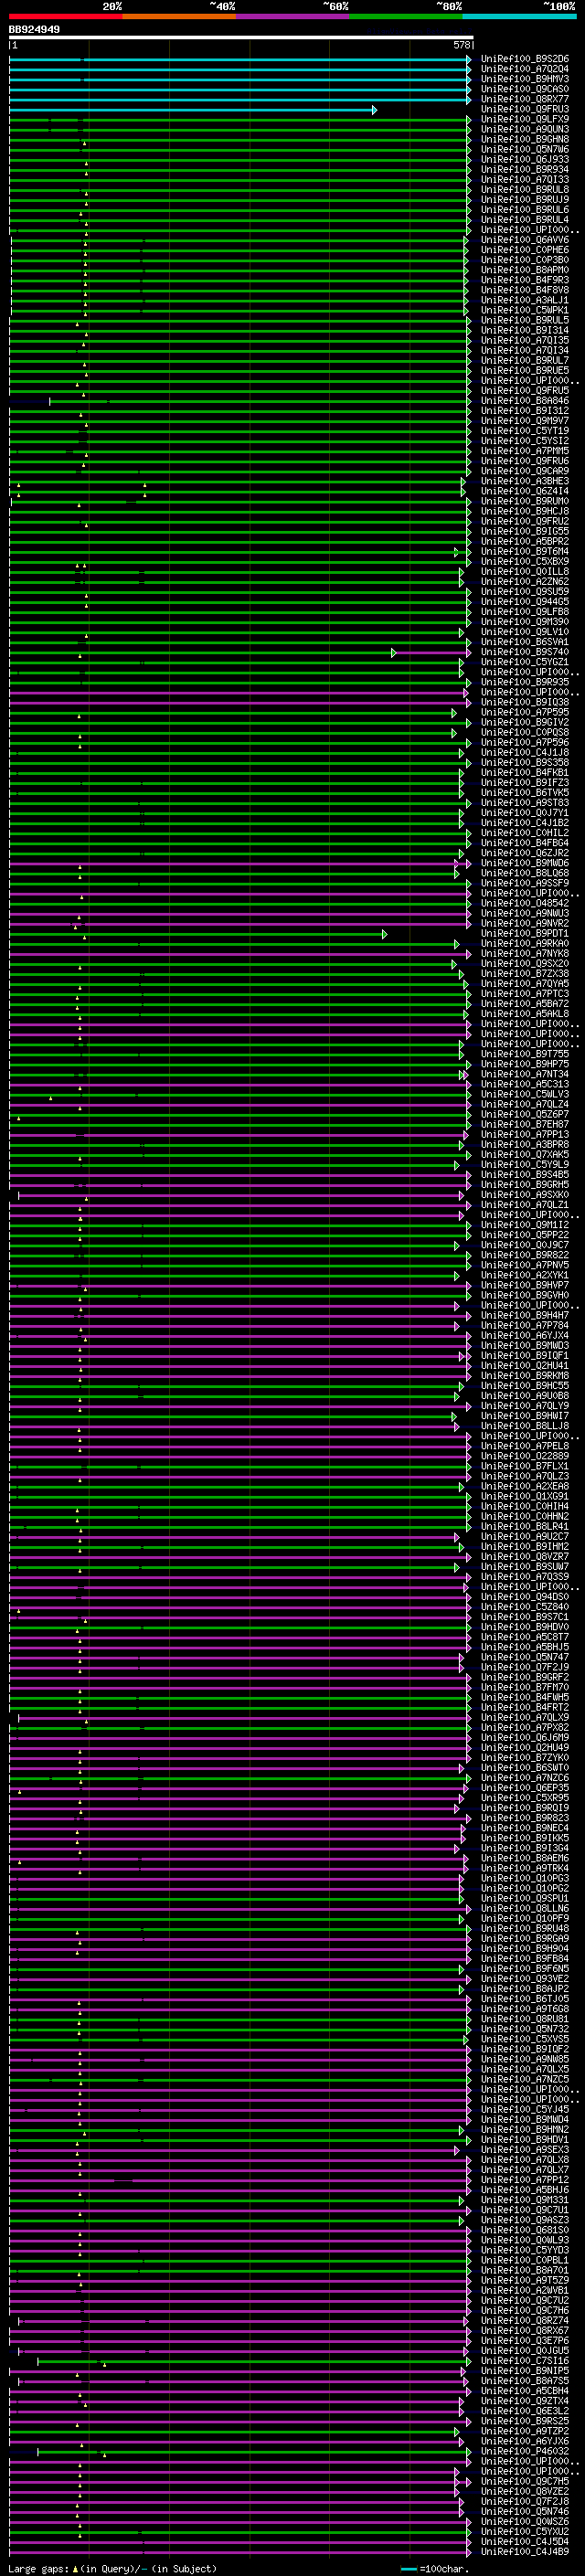Open hit UniRef100_B9GHN8

tap(524, 139)
